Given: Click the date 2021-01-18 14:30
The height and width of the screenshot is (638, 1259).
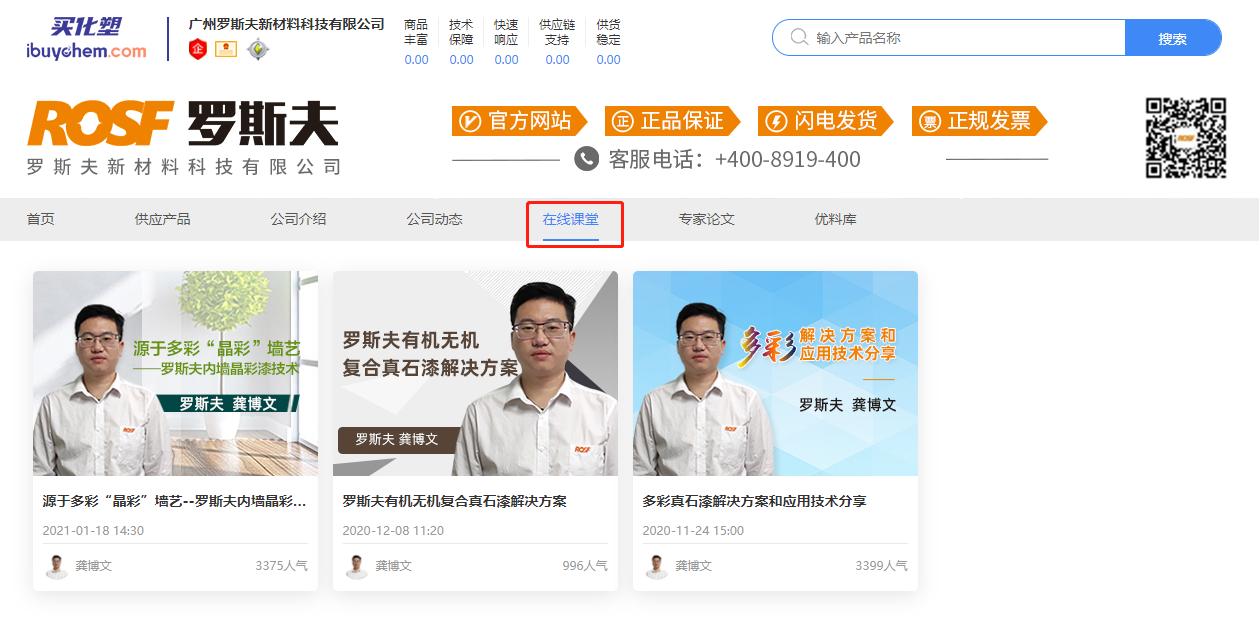Looking at the screenshot, I should point(93,531).
